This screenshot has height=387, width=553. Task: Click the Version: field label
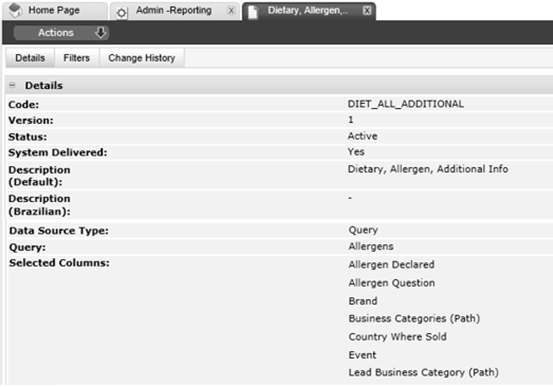coord(31,121)
